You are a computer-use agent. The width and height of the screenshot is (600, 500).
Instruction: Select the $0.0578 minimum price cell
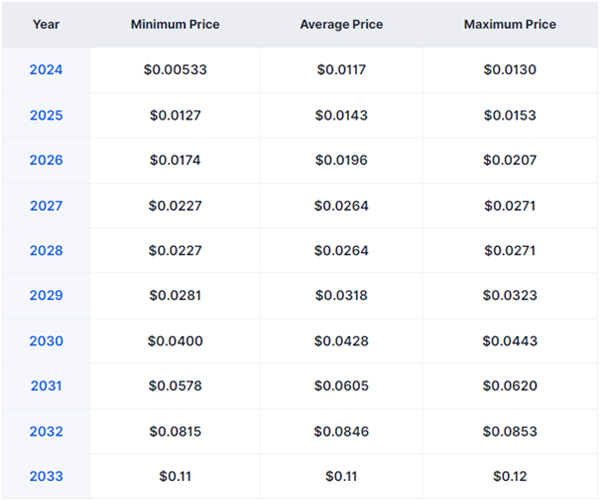click(175, 386)
